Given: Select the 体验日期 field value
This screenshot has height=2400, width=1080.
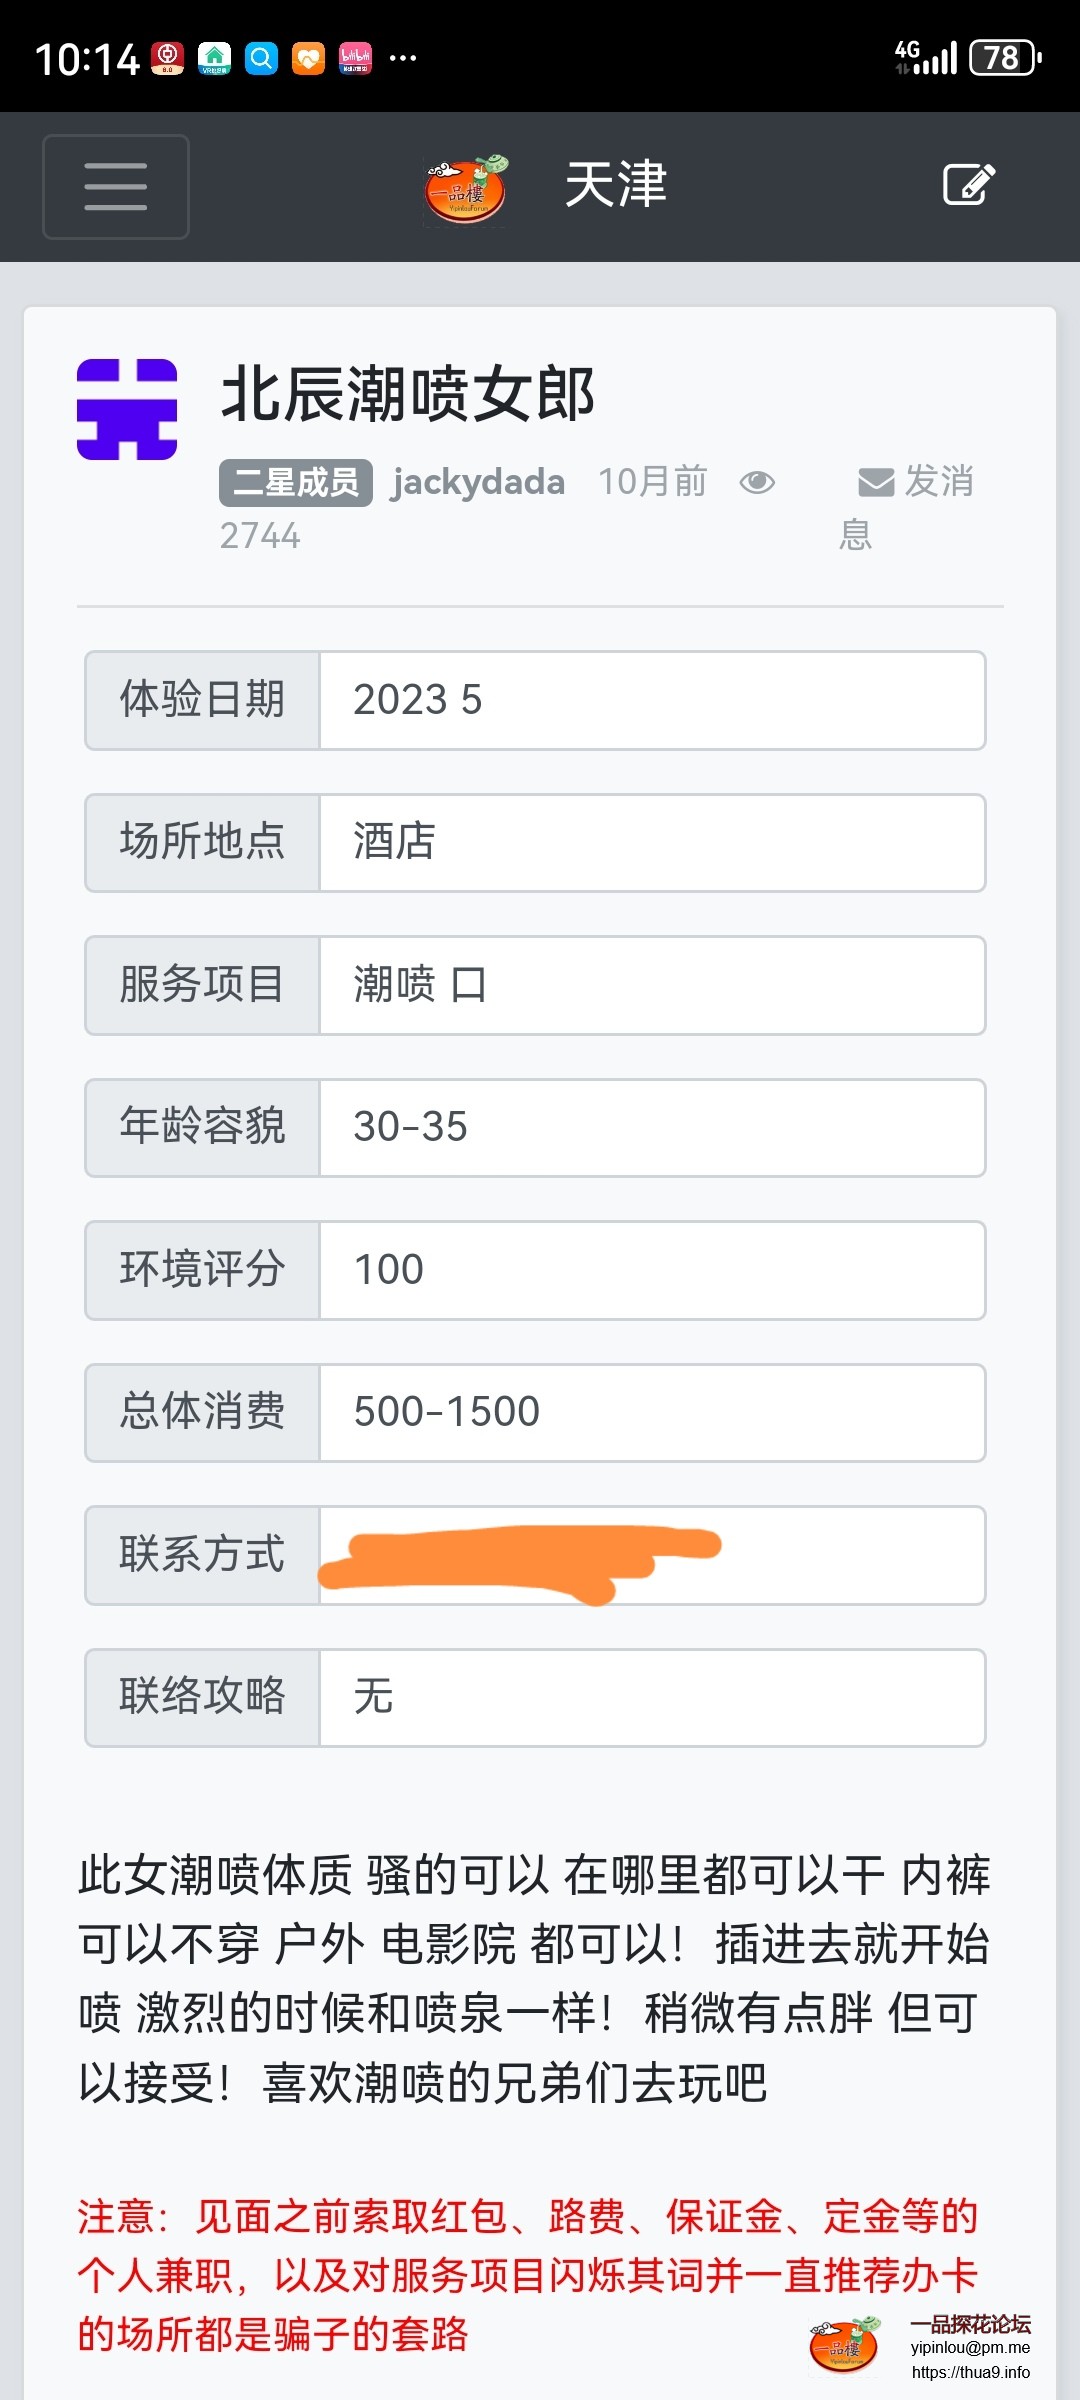Looking at the screenshot, I should 652,700.
